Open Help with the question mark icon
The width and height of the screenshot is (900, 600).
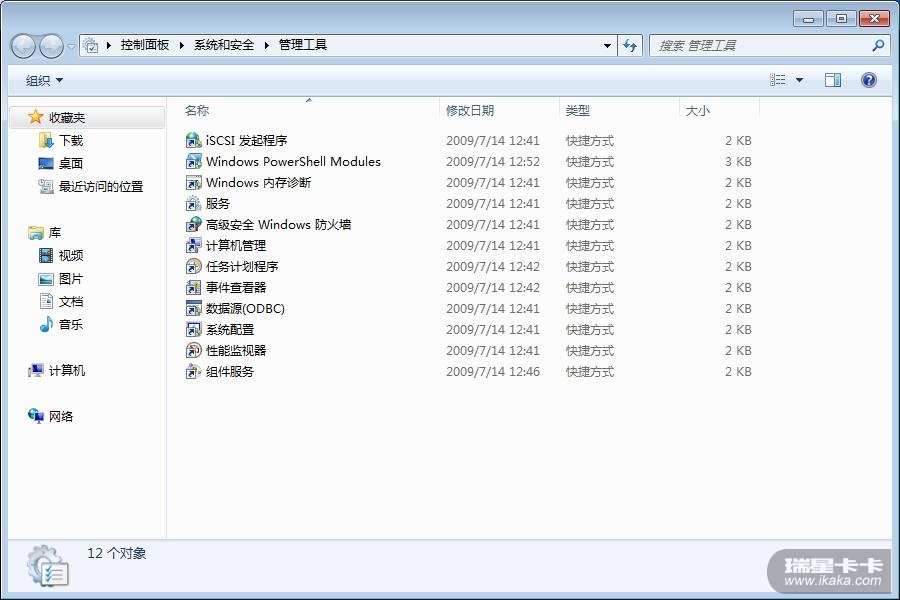(x=869, y=80)
